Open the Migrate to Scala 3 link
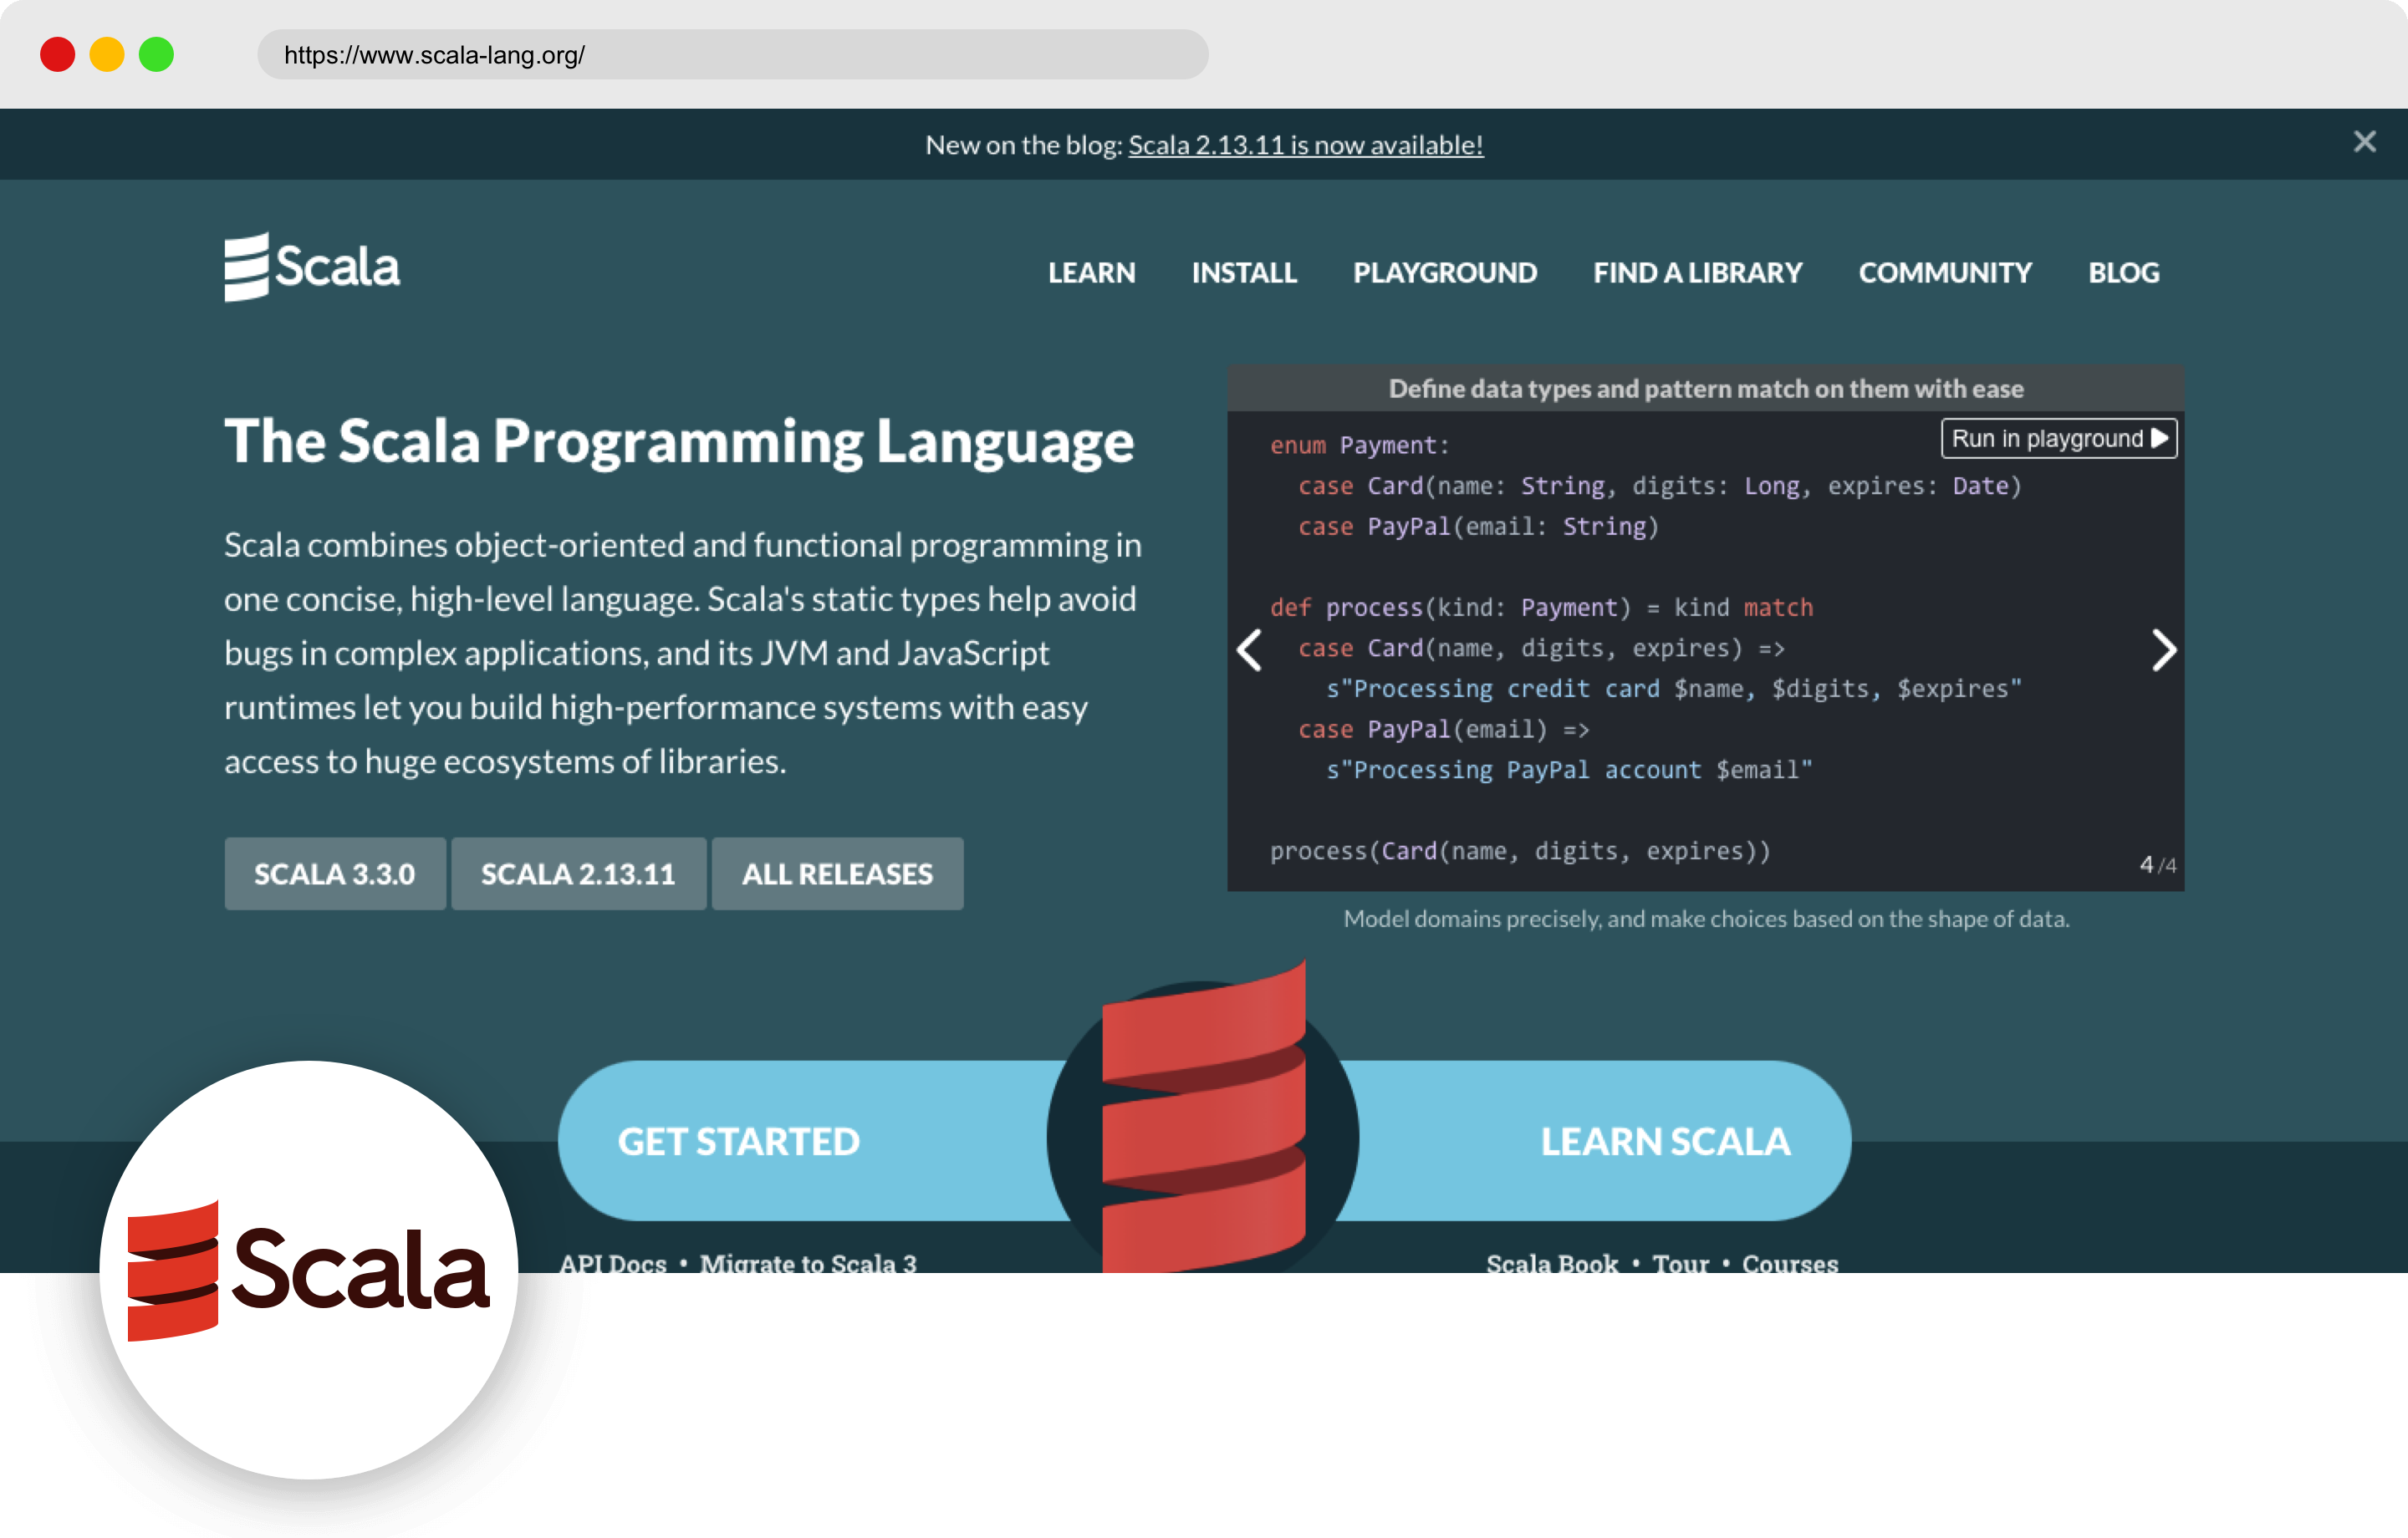This screenshot has width=2408, height=1538. (808, 1263)
